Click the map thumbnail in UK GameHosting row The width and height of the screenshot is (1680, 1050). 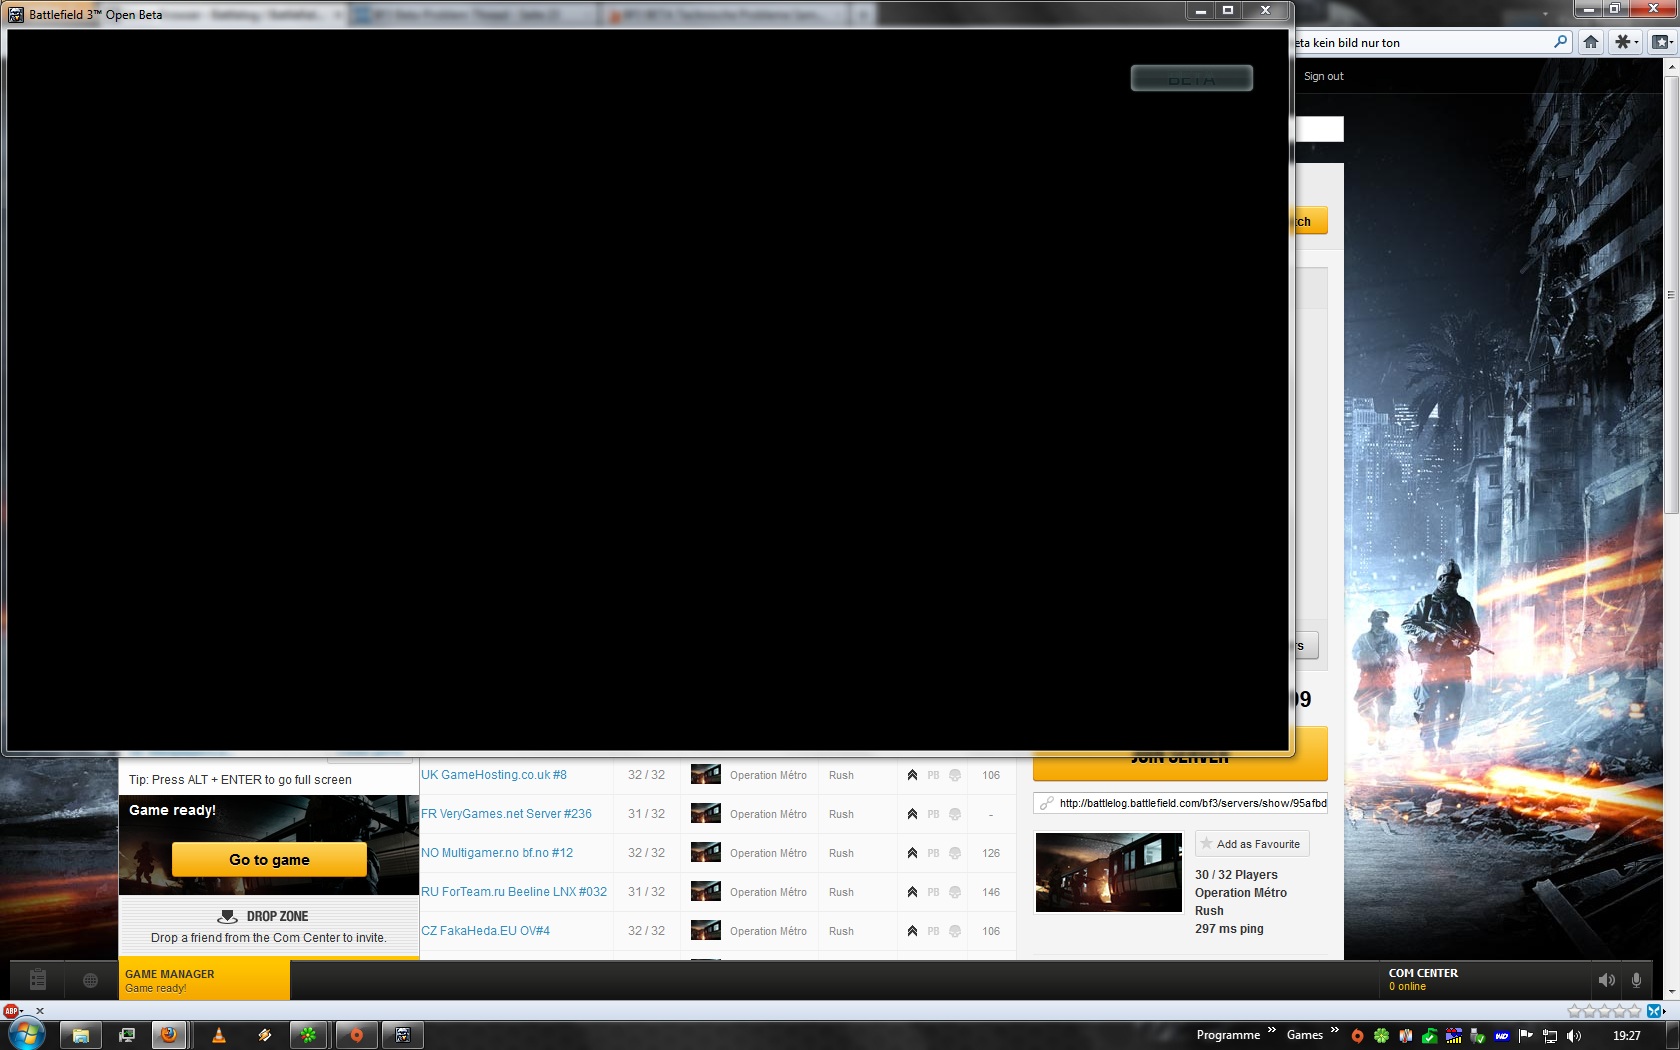click(706, 775)
